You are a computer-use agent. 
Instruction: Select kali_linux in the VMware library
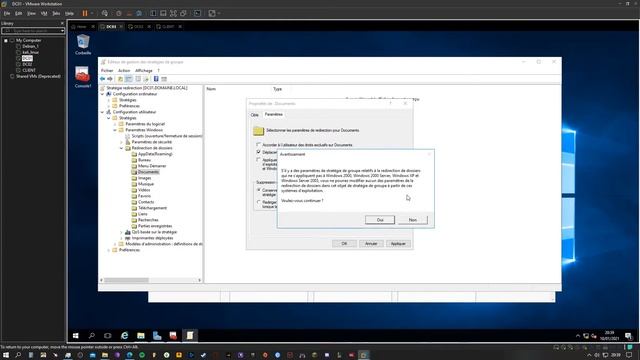click(30, 52)
